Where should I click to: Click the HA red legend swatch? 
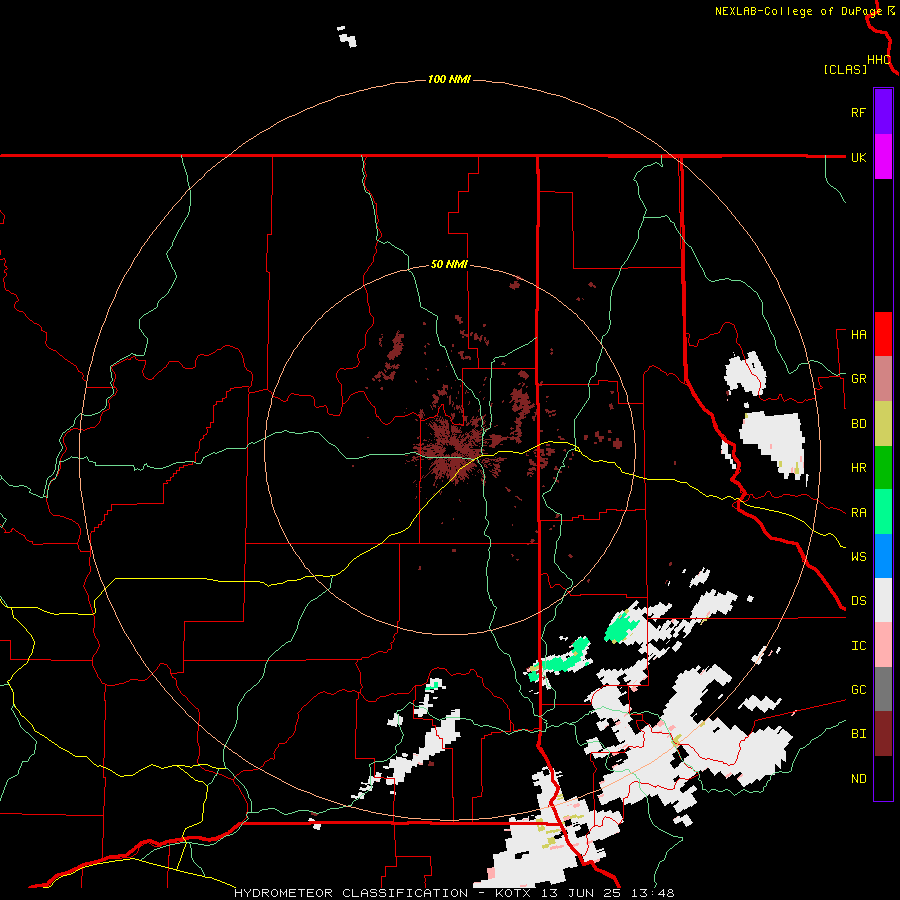[x=883, y=334]
